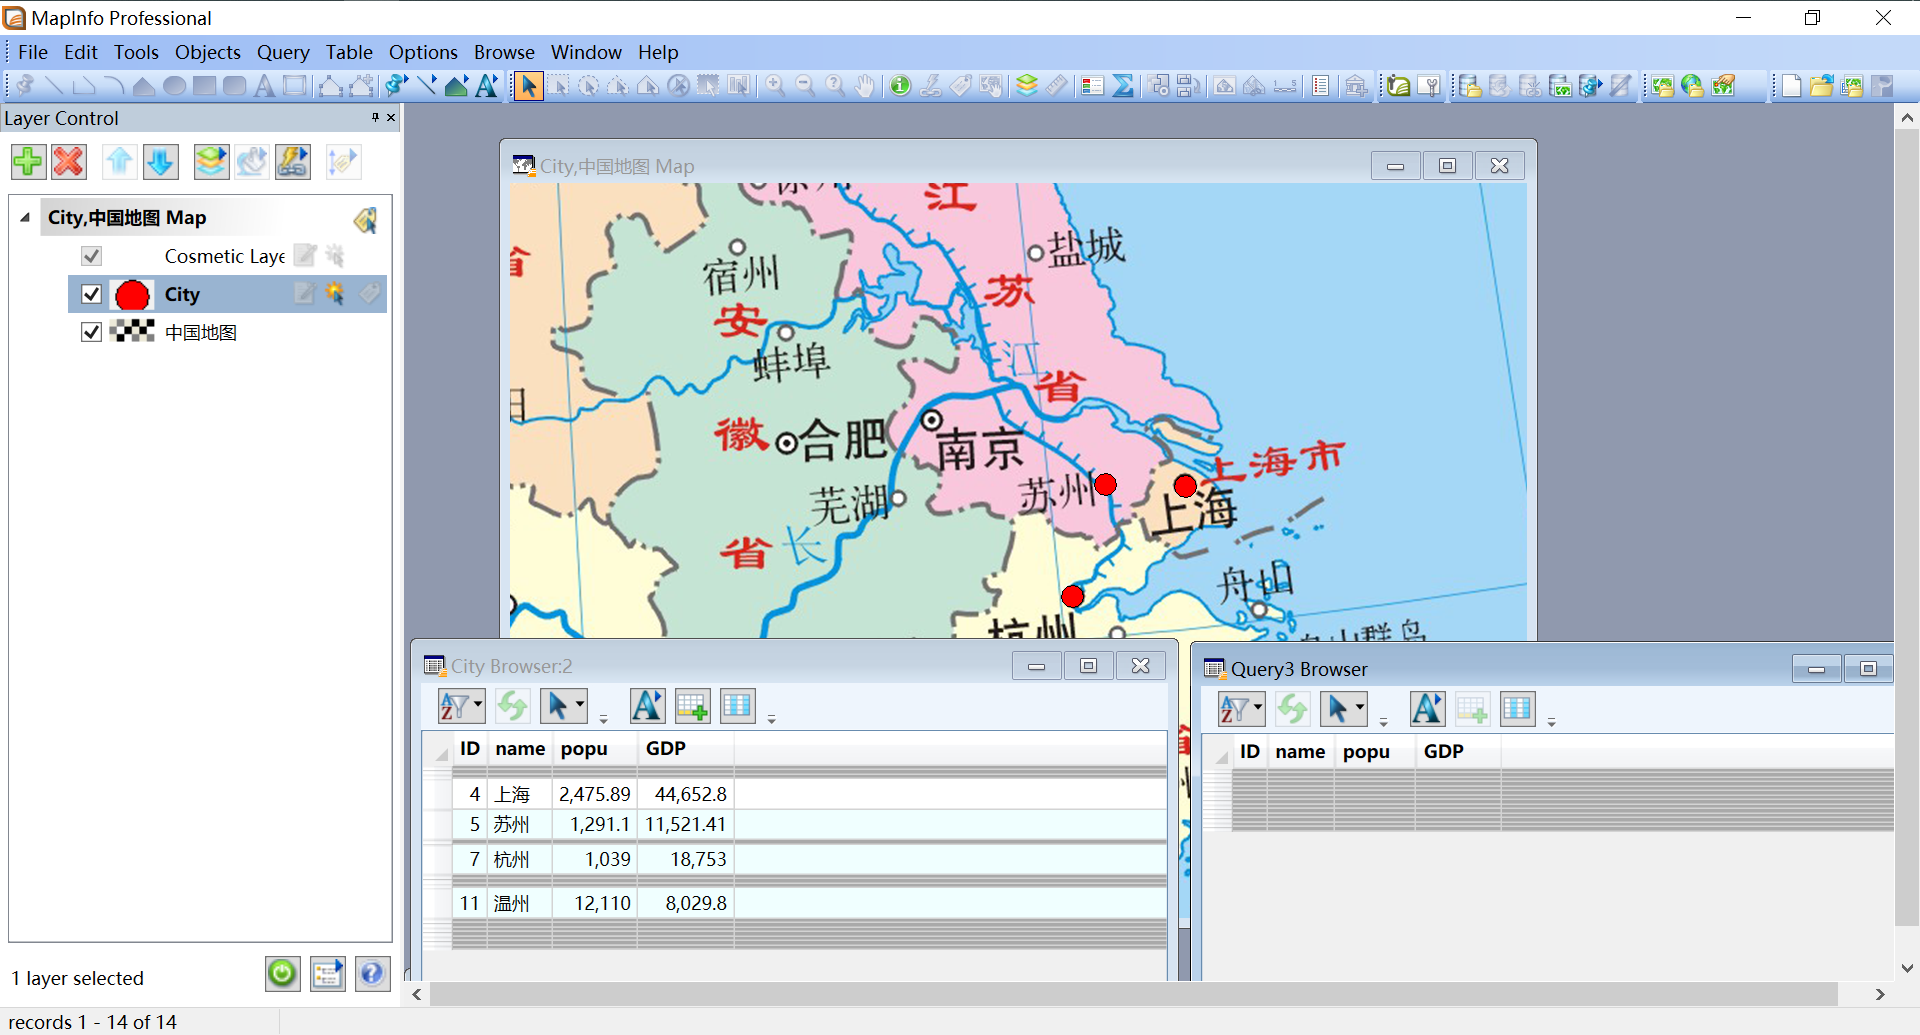Click the red point marker at 上海 on map

[1185, 486]
